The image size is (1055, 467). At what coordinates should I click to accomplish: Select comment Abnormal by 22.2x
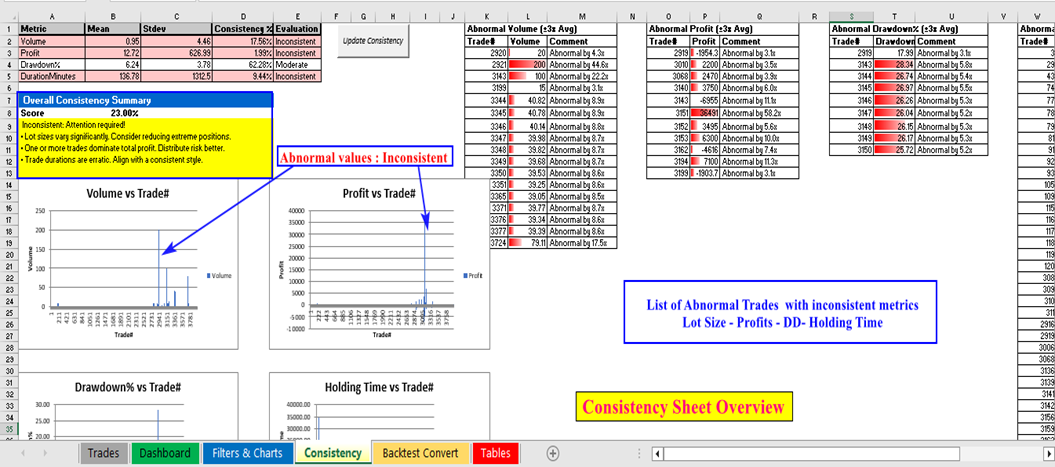(x=582, y=77)
